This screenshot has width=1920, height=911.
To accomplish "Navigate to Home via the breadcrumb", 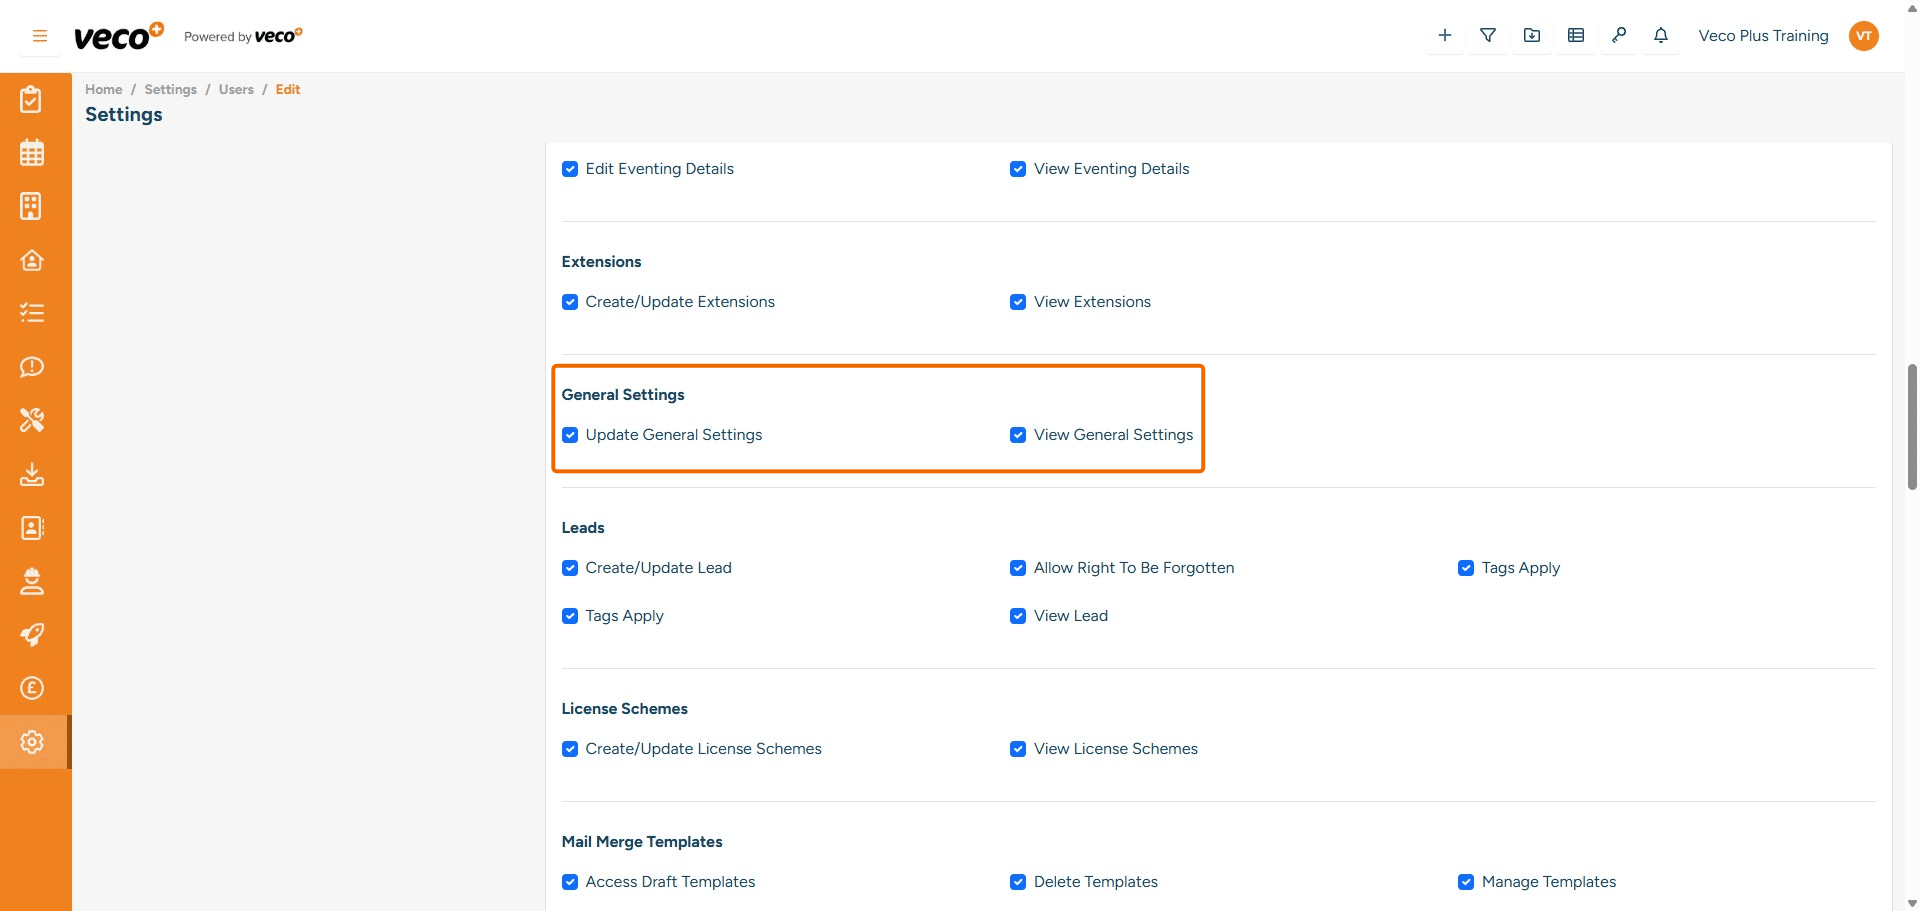I will coord(103,89).
